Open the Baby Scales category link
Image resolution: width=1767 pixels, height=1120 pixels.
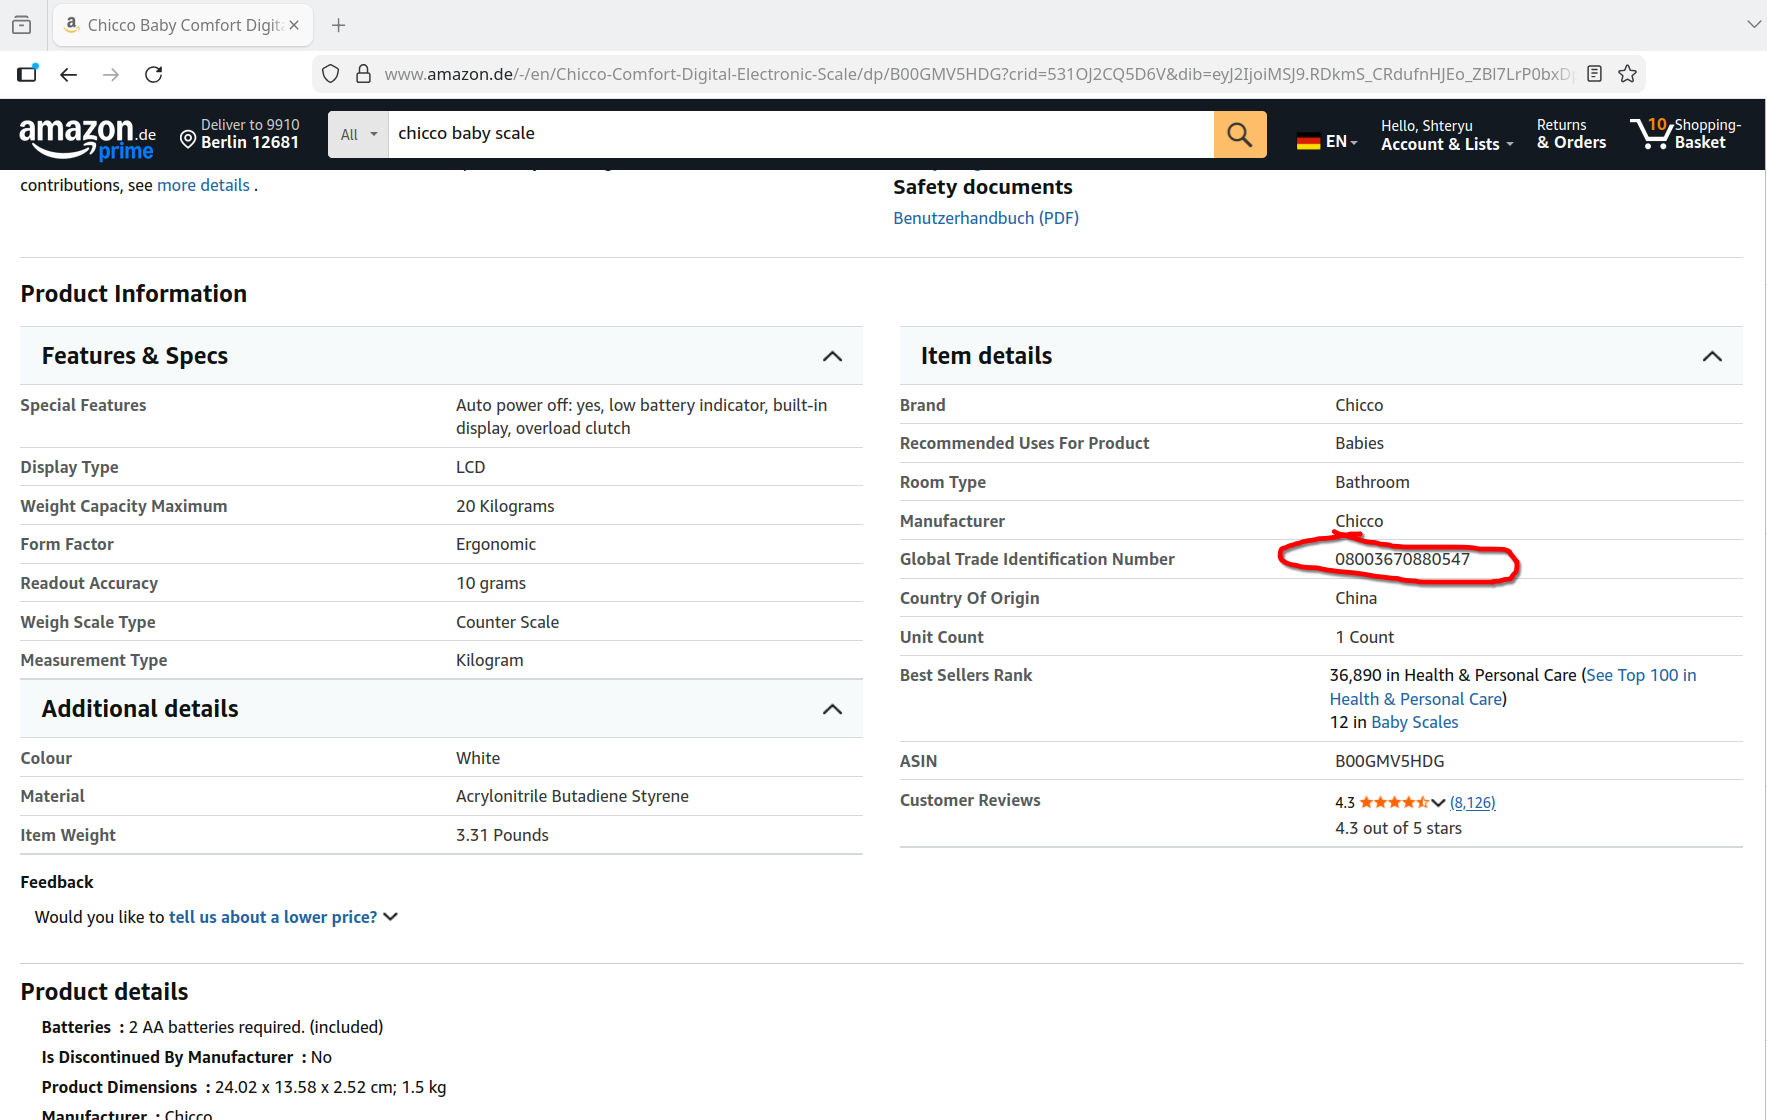tap(1414, 722)
